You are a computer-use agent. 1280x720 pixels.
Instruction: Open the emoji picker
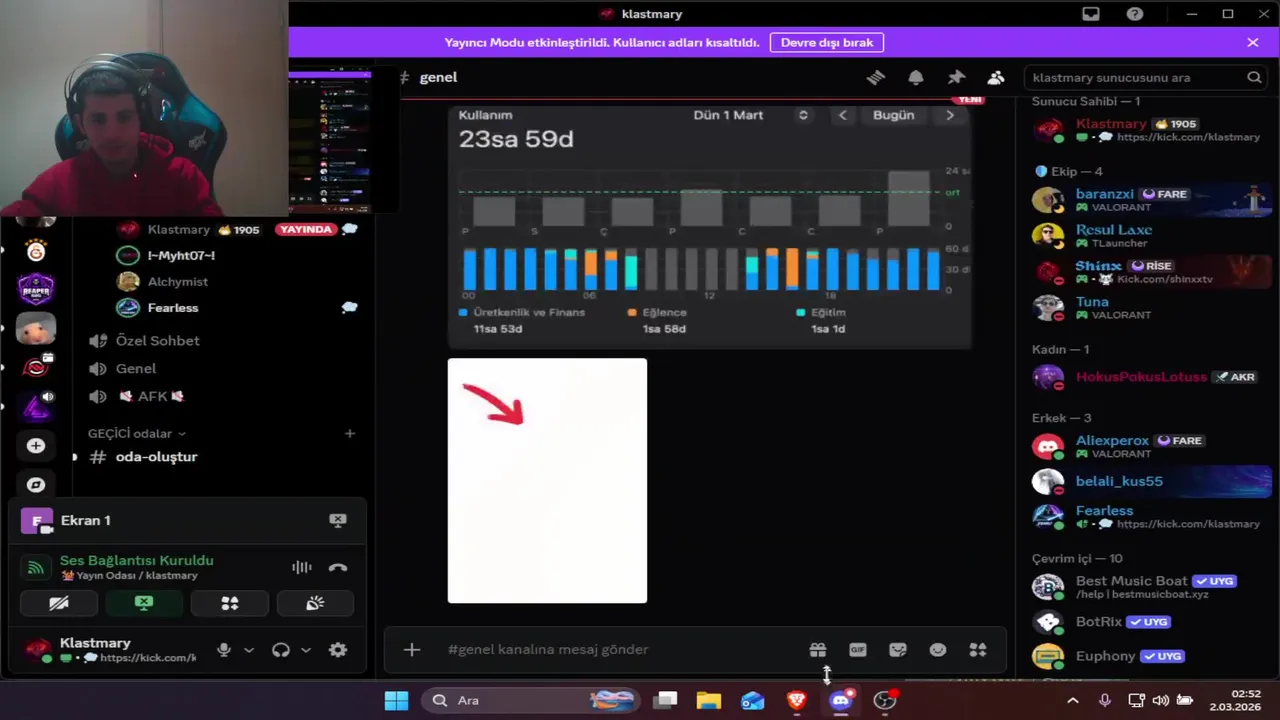pyautogui.click(x=938, y=650)
